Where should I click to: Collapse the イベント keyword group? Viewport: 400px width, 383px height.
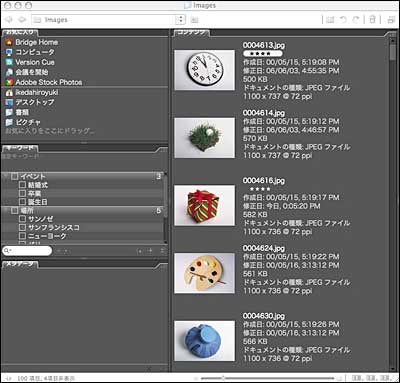[x=6, y=176]
